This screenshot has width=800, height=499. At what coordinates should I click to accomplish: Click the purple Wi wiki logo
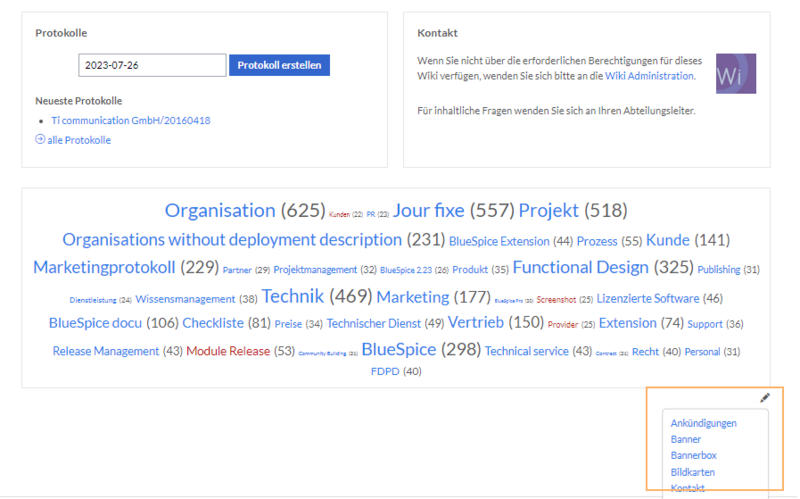click(x=736, y=74)
